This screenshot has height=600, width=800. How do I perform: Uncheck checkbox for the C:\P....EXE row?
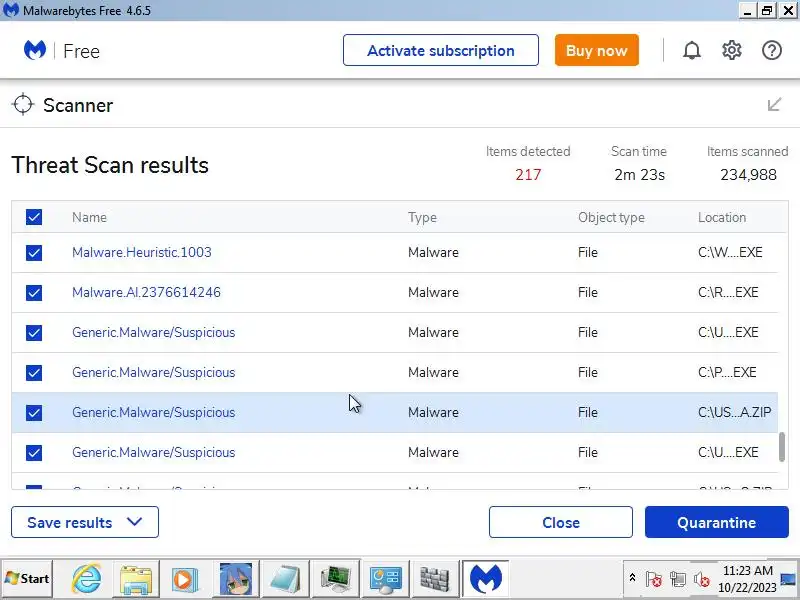34,372
